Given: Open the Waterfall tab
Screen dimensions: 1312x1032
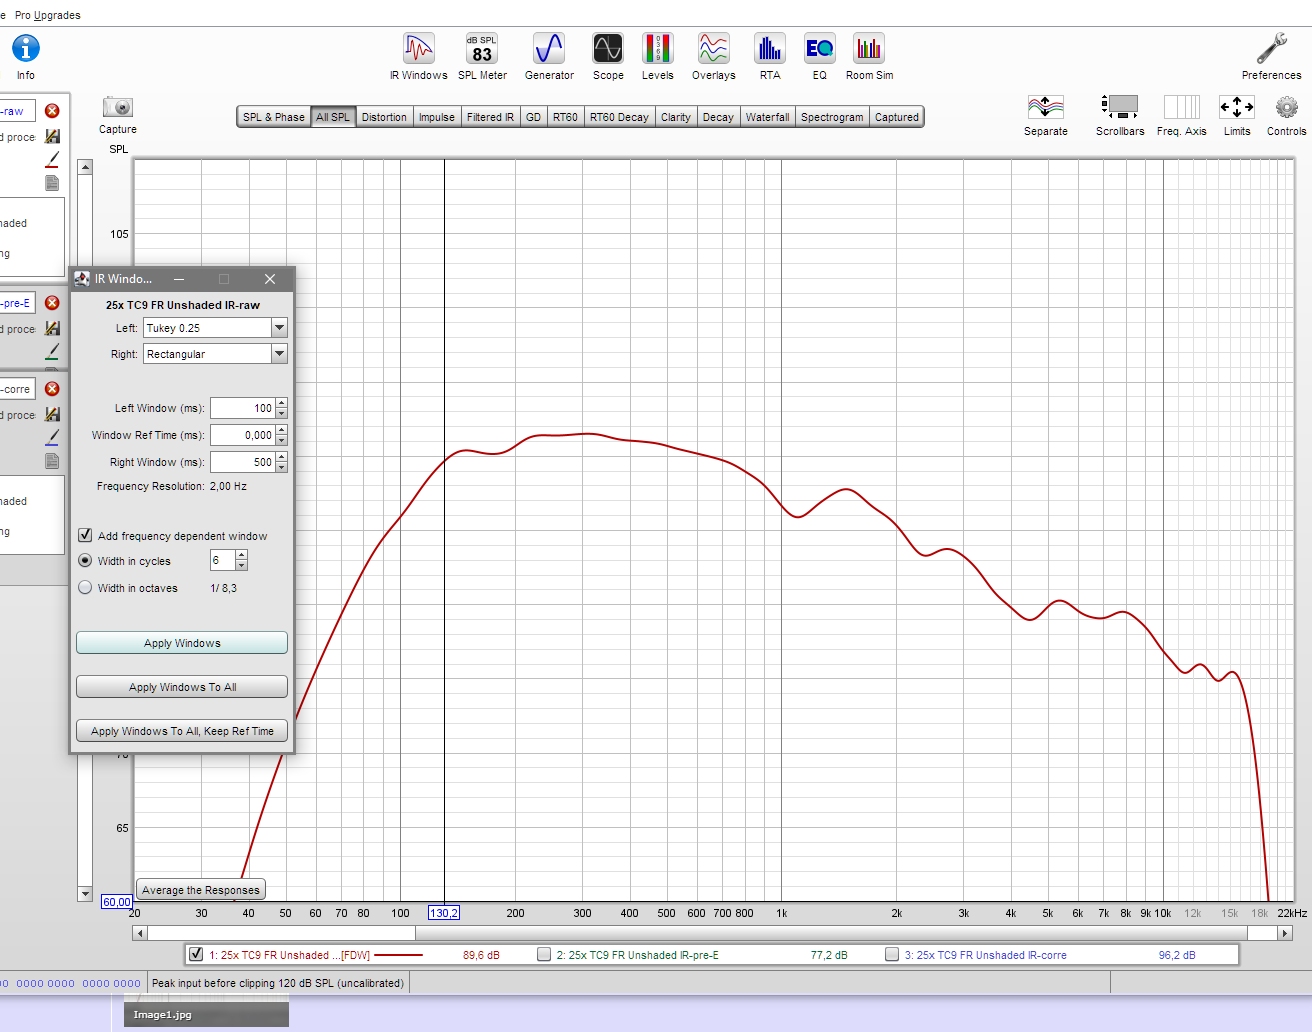Looking at the screenshot, I should [x=767, y=117].
